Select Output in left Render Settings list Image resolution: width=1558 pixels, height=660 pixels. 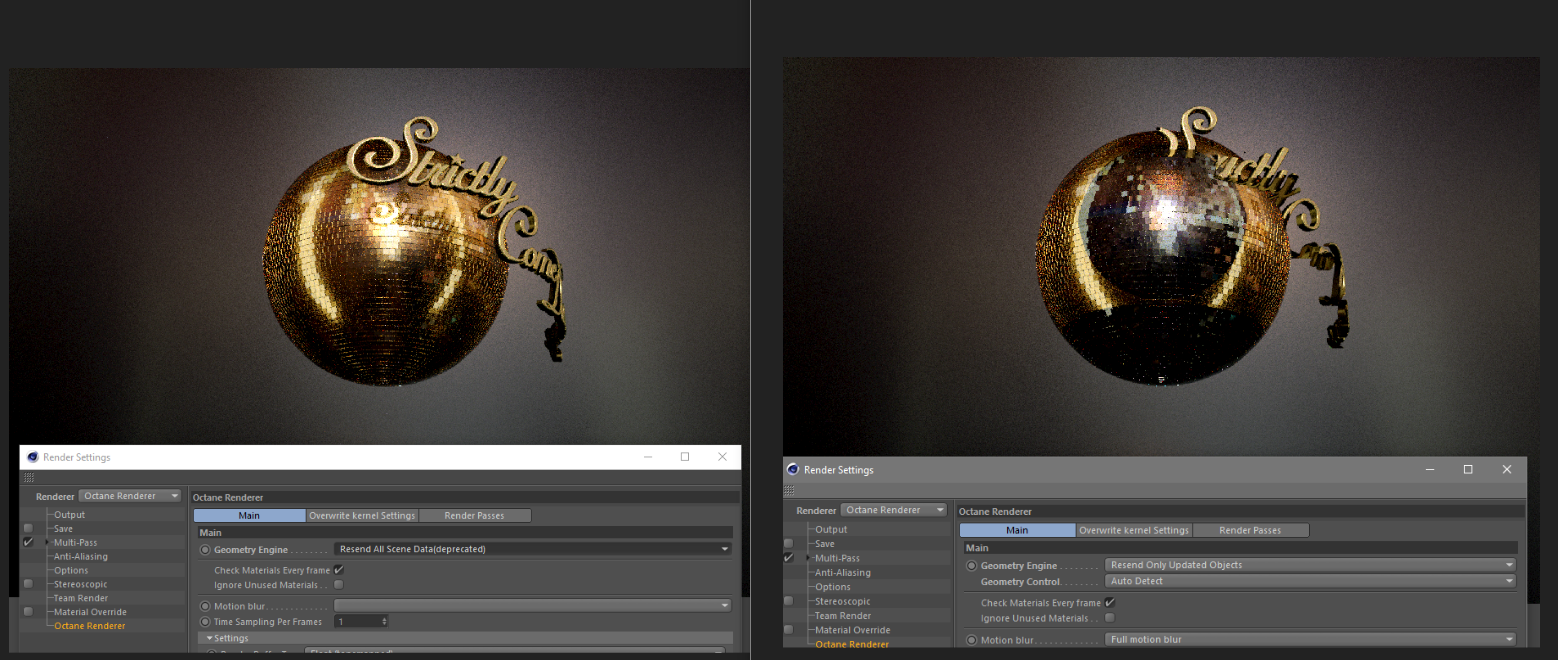pyautogui.click(x=69, y=515)
